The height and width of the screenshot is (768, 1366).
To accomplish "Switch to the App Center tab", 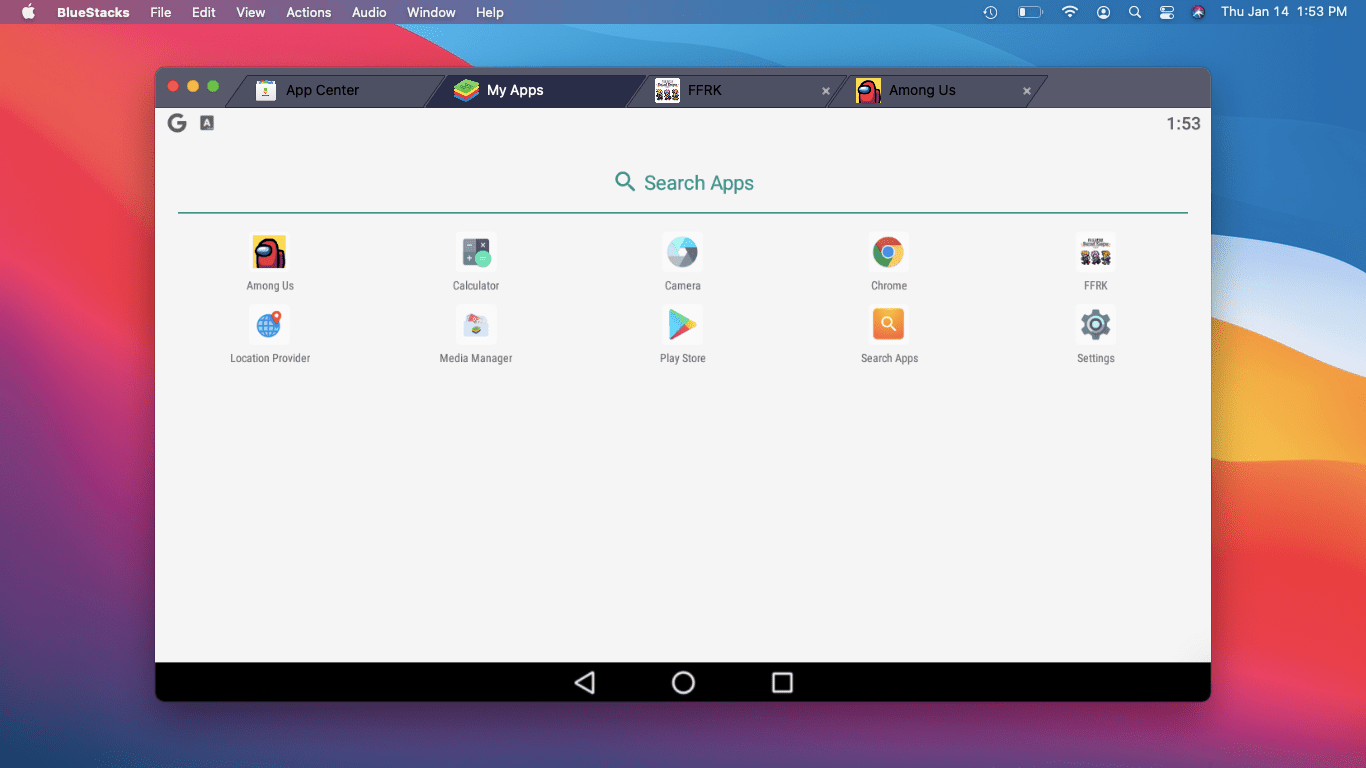I will tap(335, 90).
